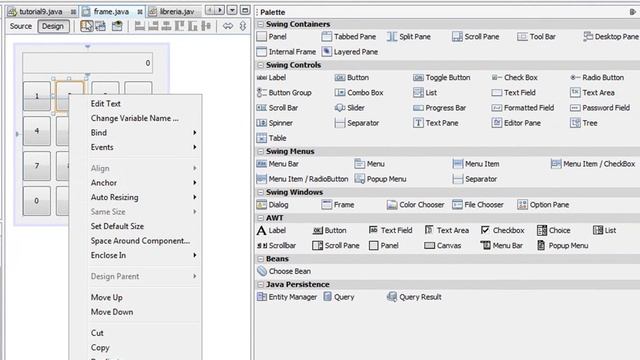Select the Text Pane component
640x360 pixels.
[x=436, y=123]
